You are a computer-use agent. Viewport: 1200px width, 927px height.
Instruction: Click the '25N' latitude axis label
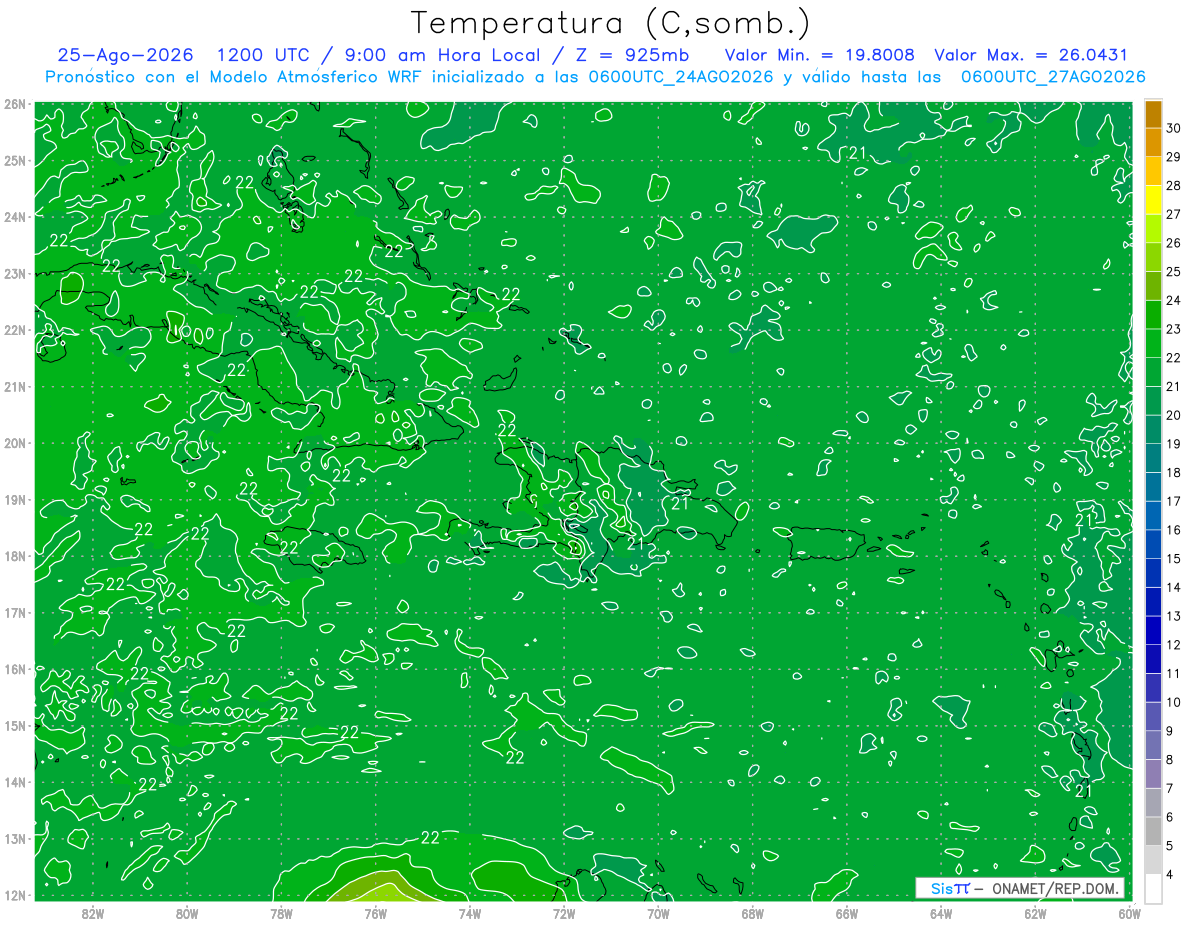pyautogui.click(x=15, y=160)
